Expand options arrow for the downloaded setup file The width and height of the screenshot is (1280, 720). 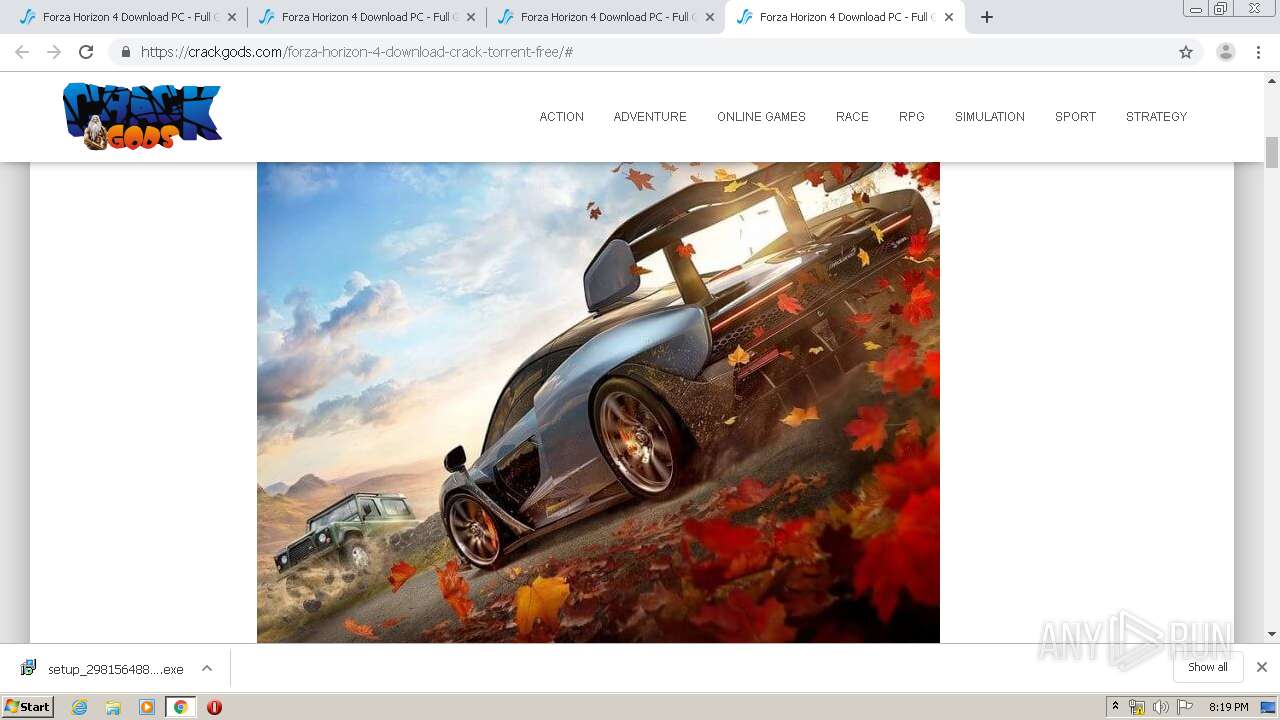(207, 669)
